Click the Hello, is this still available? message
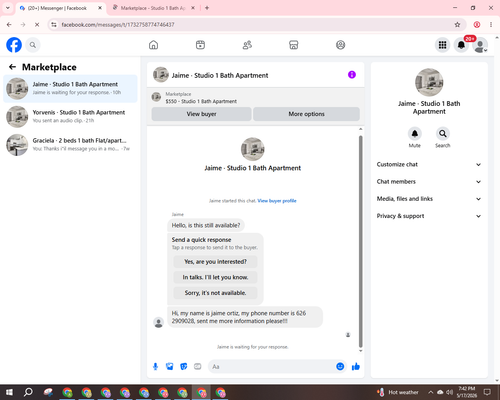 [206, 225]
